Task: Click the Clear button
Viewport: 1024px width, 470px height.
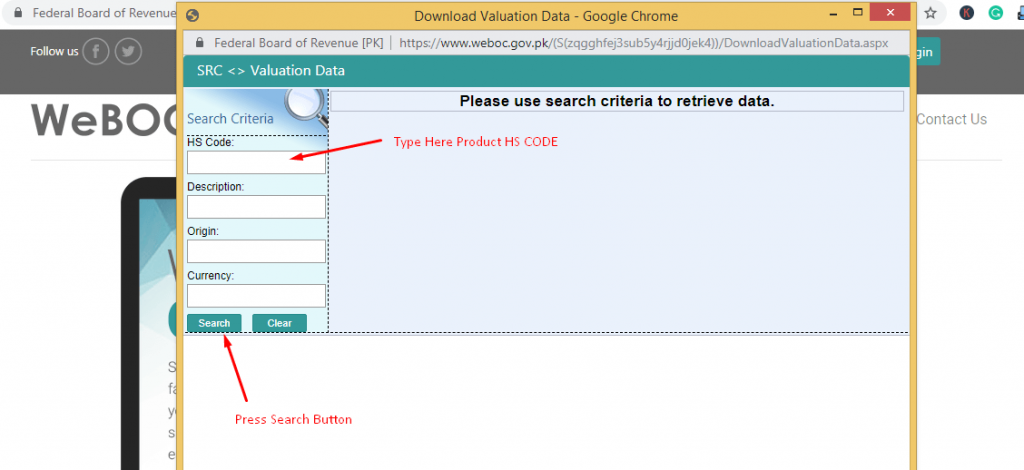Action: click(x=280, y=323)
